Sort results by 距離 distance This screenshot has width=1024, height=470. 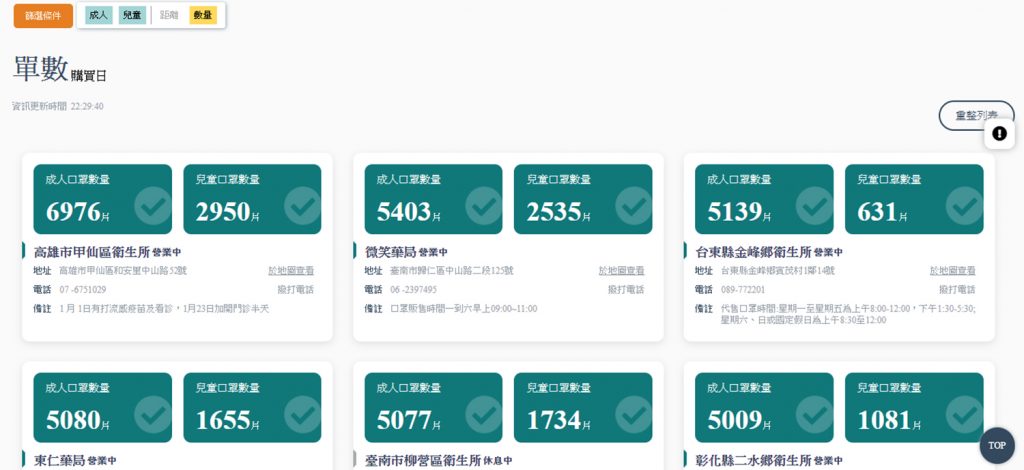tap(169, 15)
